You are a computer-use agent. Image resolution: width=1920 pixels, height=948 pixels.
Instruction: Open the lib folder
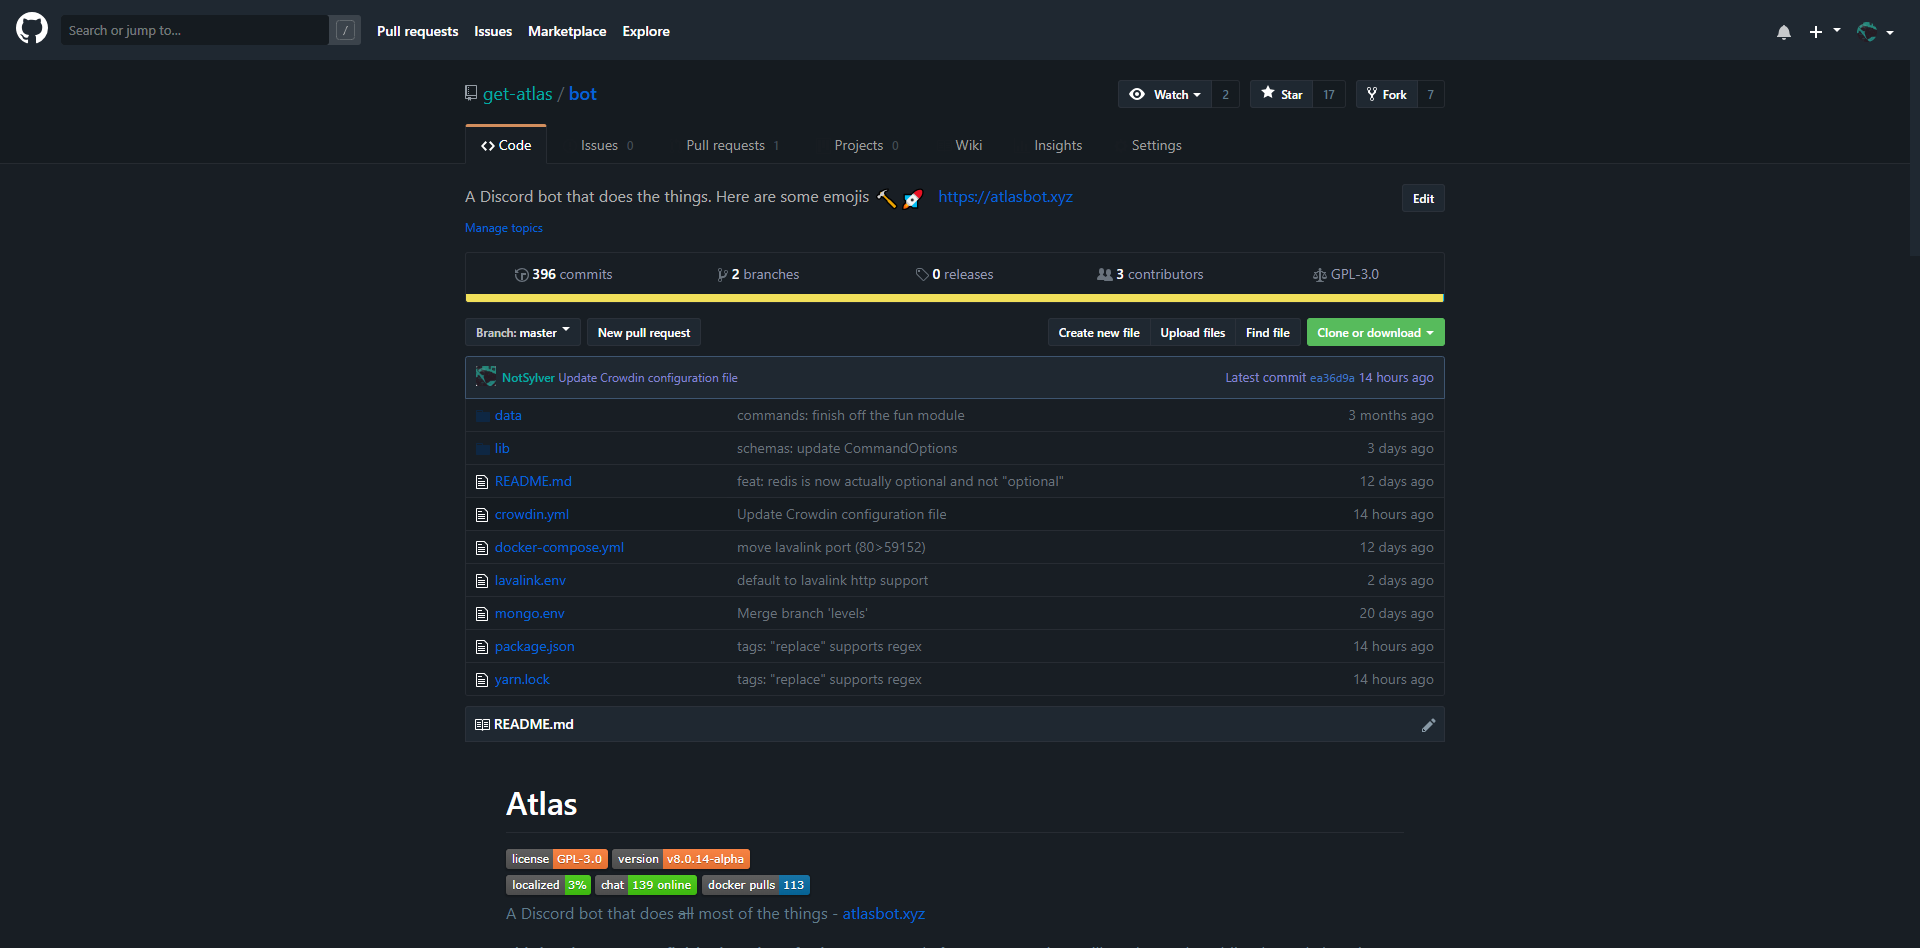click(502, 448)
